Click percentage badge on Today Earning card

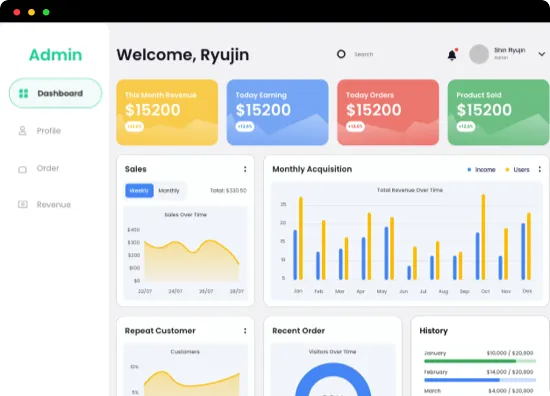coord(245,126)
